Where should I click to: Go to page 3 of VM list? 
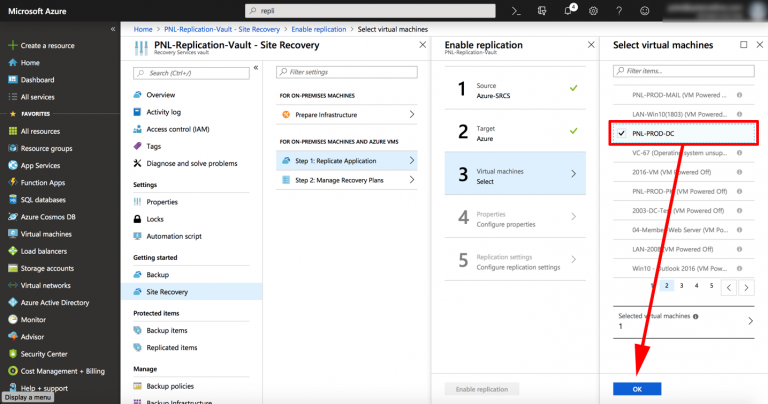(681, 285)
